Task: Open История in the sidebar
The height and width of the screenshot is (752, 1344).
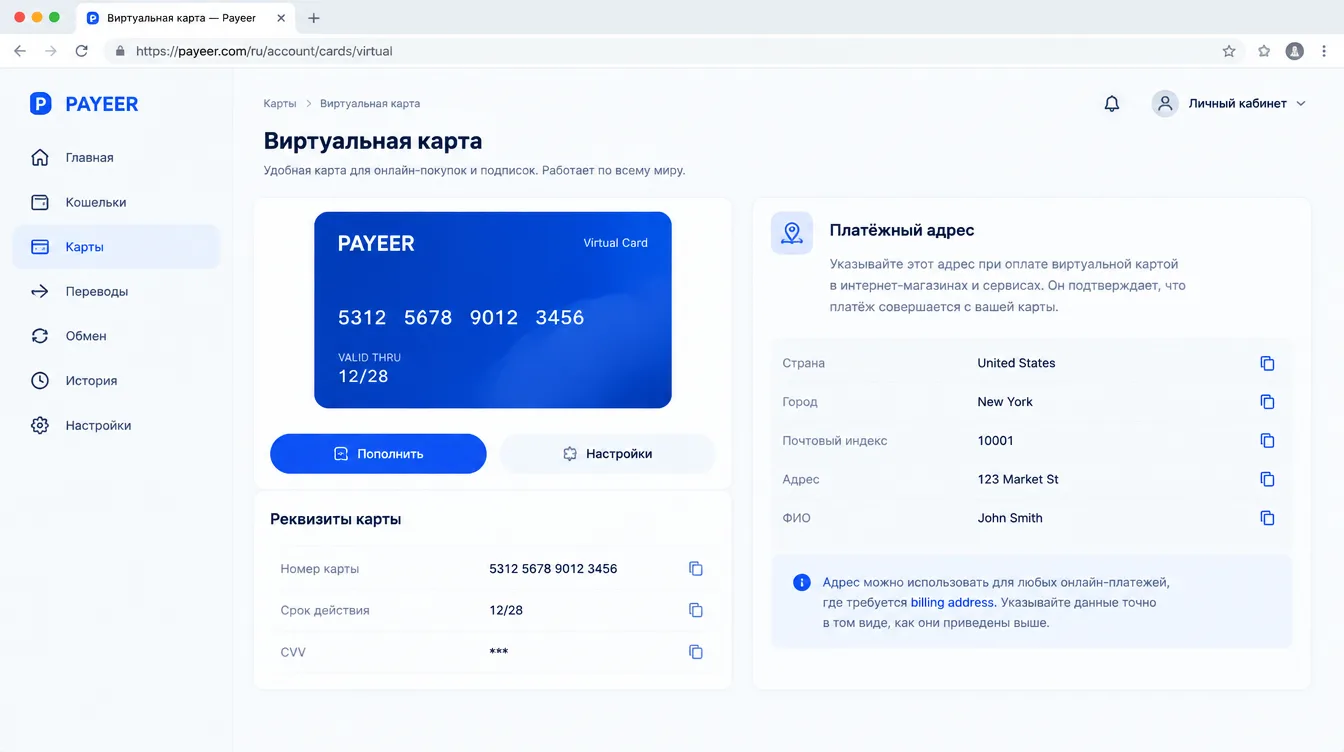Action: [116, 381]
